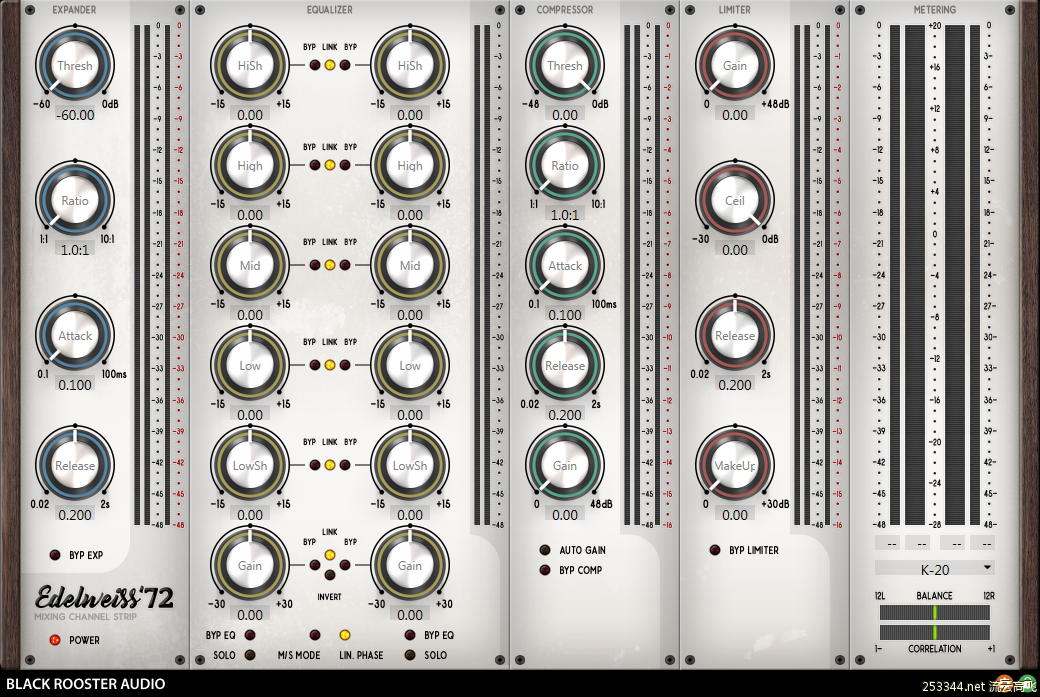The image size is (1040, 697).
Task: Toggle the LINK LED for EQ Gain
Action: 330,555
